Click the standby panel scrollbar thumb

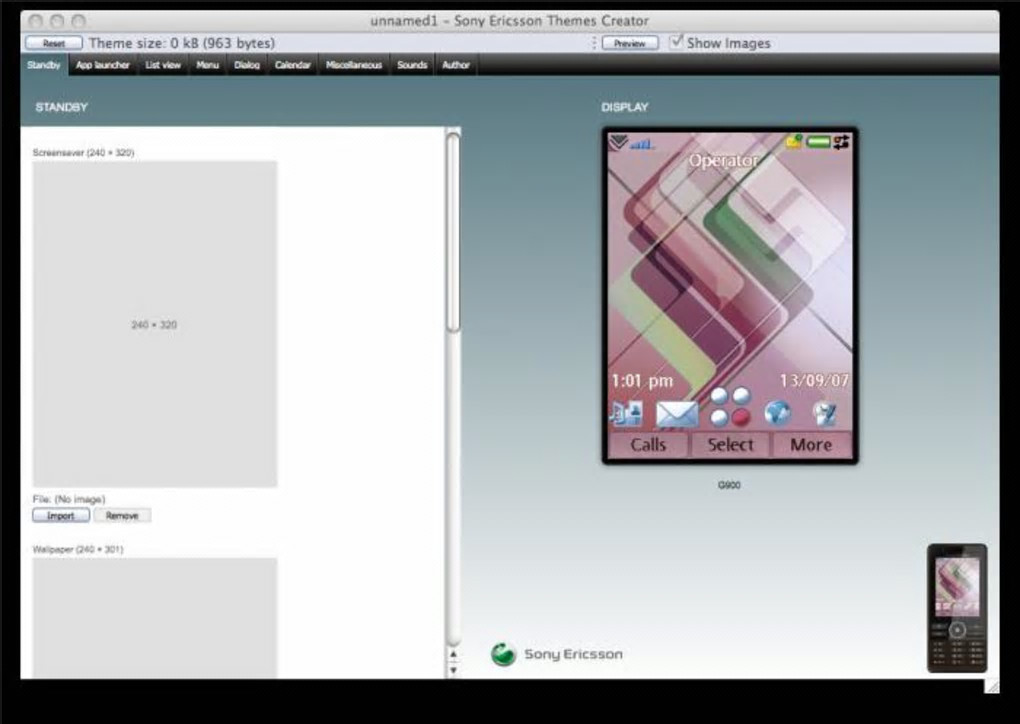coord(453,232)
